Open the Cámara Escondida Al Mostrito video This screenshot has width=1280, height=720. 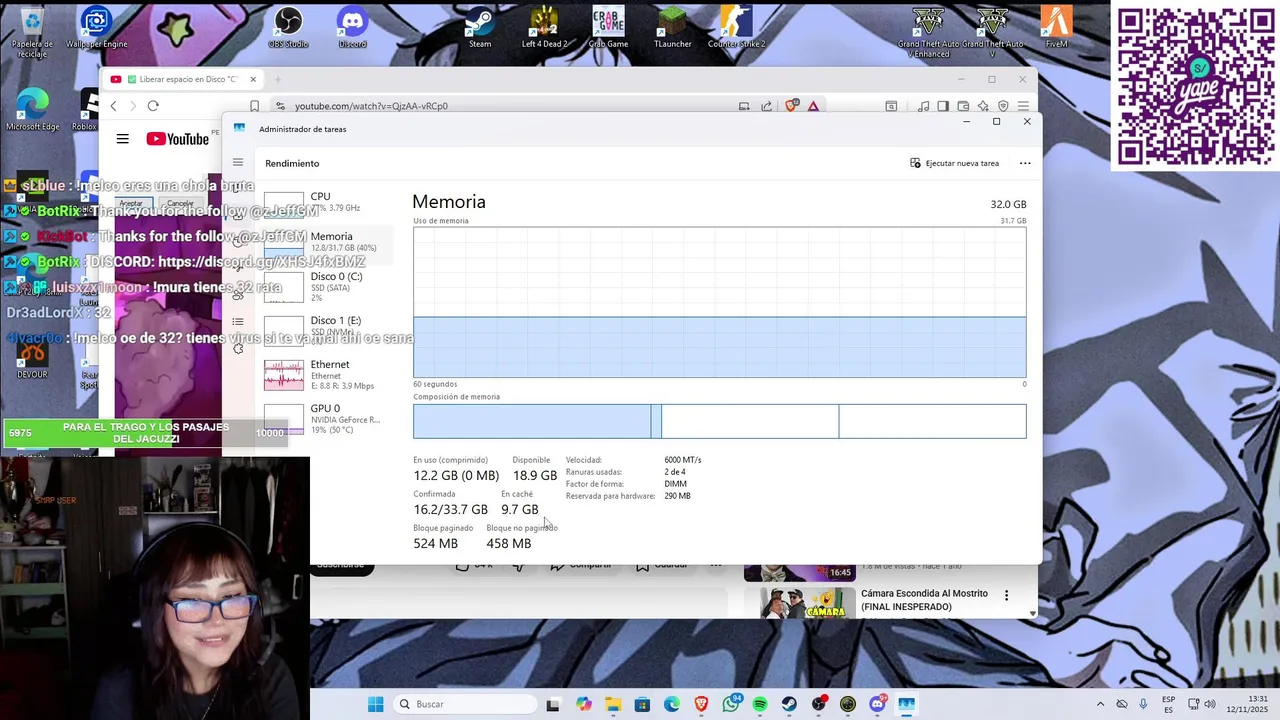924,600
